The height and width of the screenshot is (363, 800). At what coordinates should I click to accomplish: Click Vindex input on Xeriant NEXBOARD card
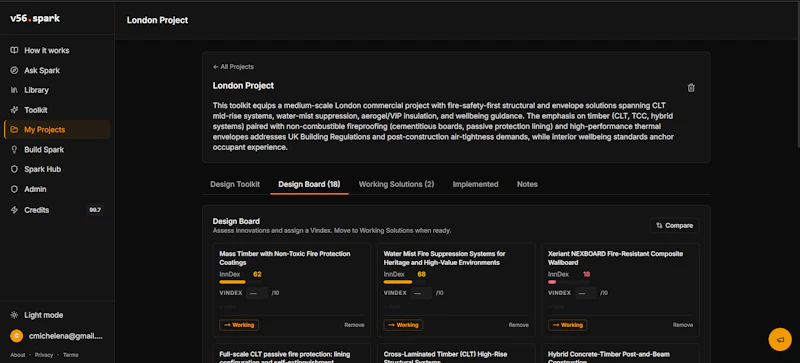click(585, 293)
